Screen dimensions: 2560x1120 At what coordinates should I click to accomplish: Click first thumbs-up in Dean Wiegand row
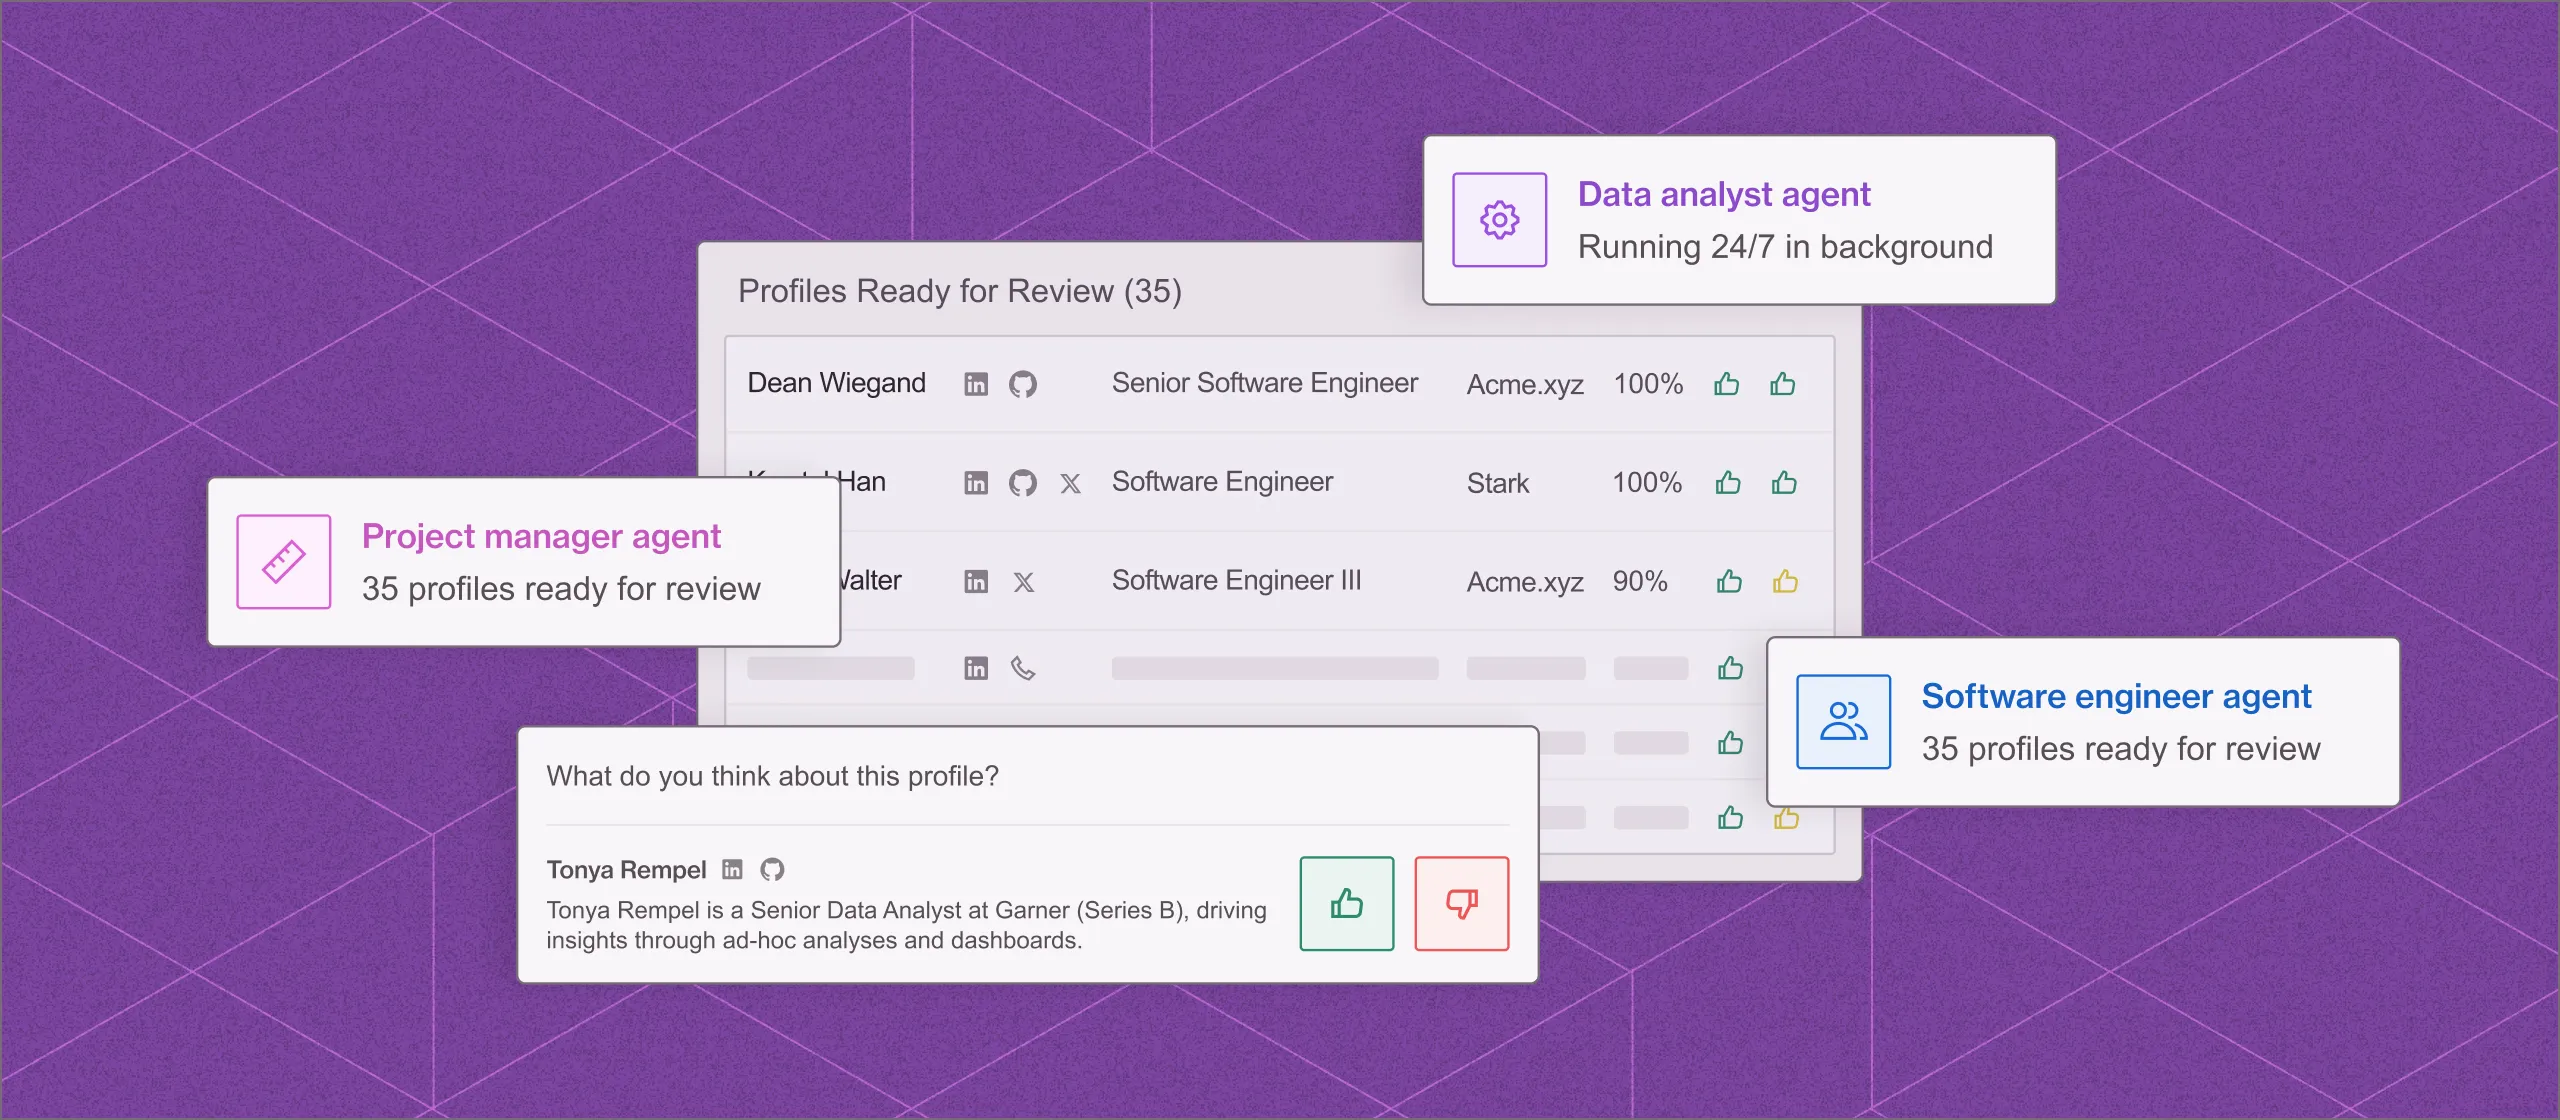[x=1726, y=384]
